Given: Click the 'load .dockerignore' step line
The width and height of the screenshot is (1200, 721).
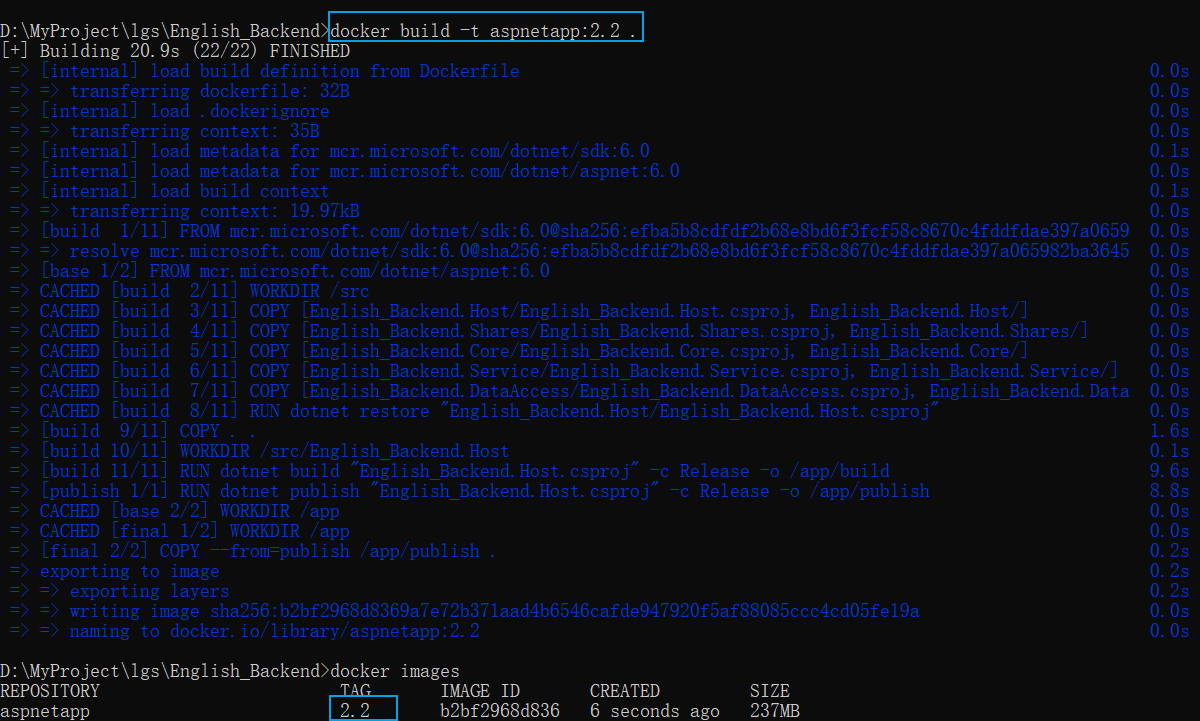Looking at the screenshot, I should [x=184, y=111].
